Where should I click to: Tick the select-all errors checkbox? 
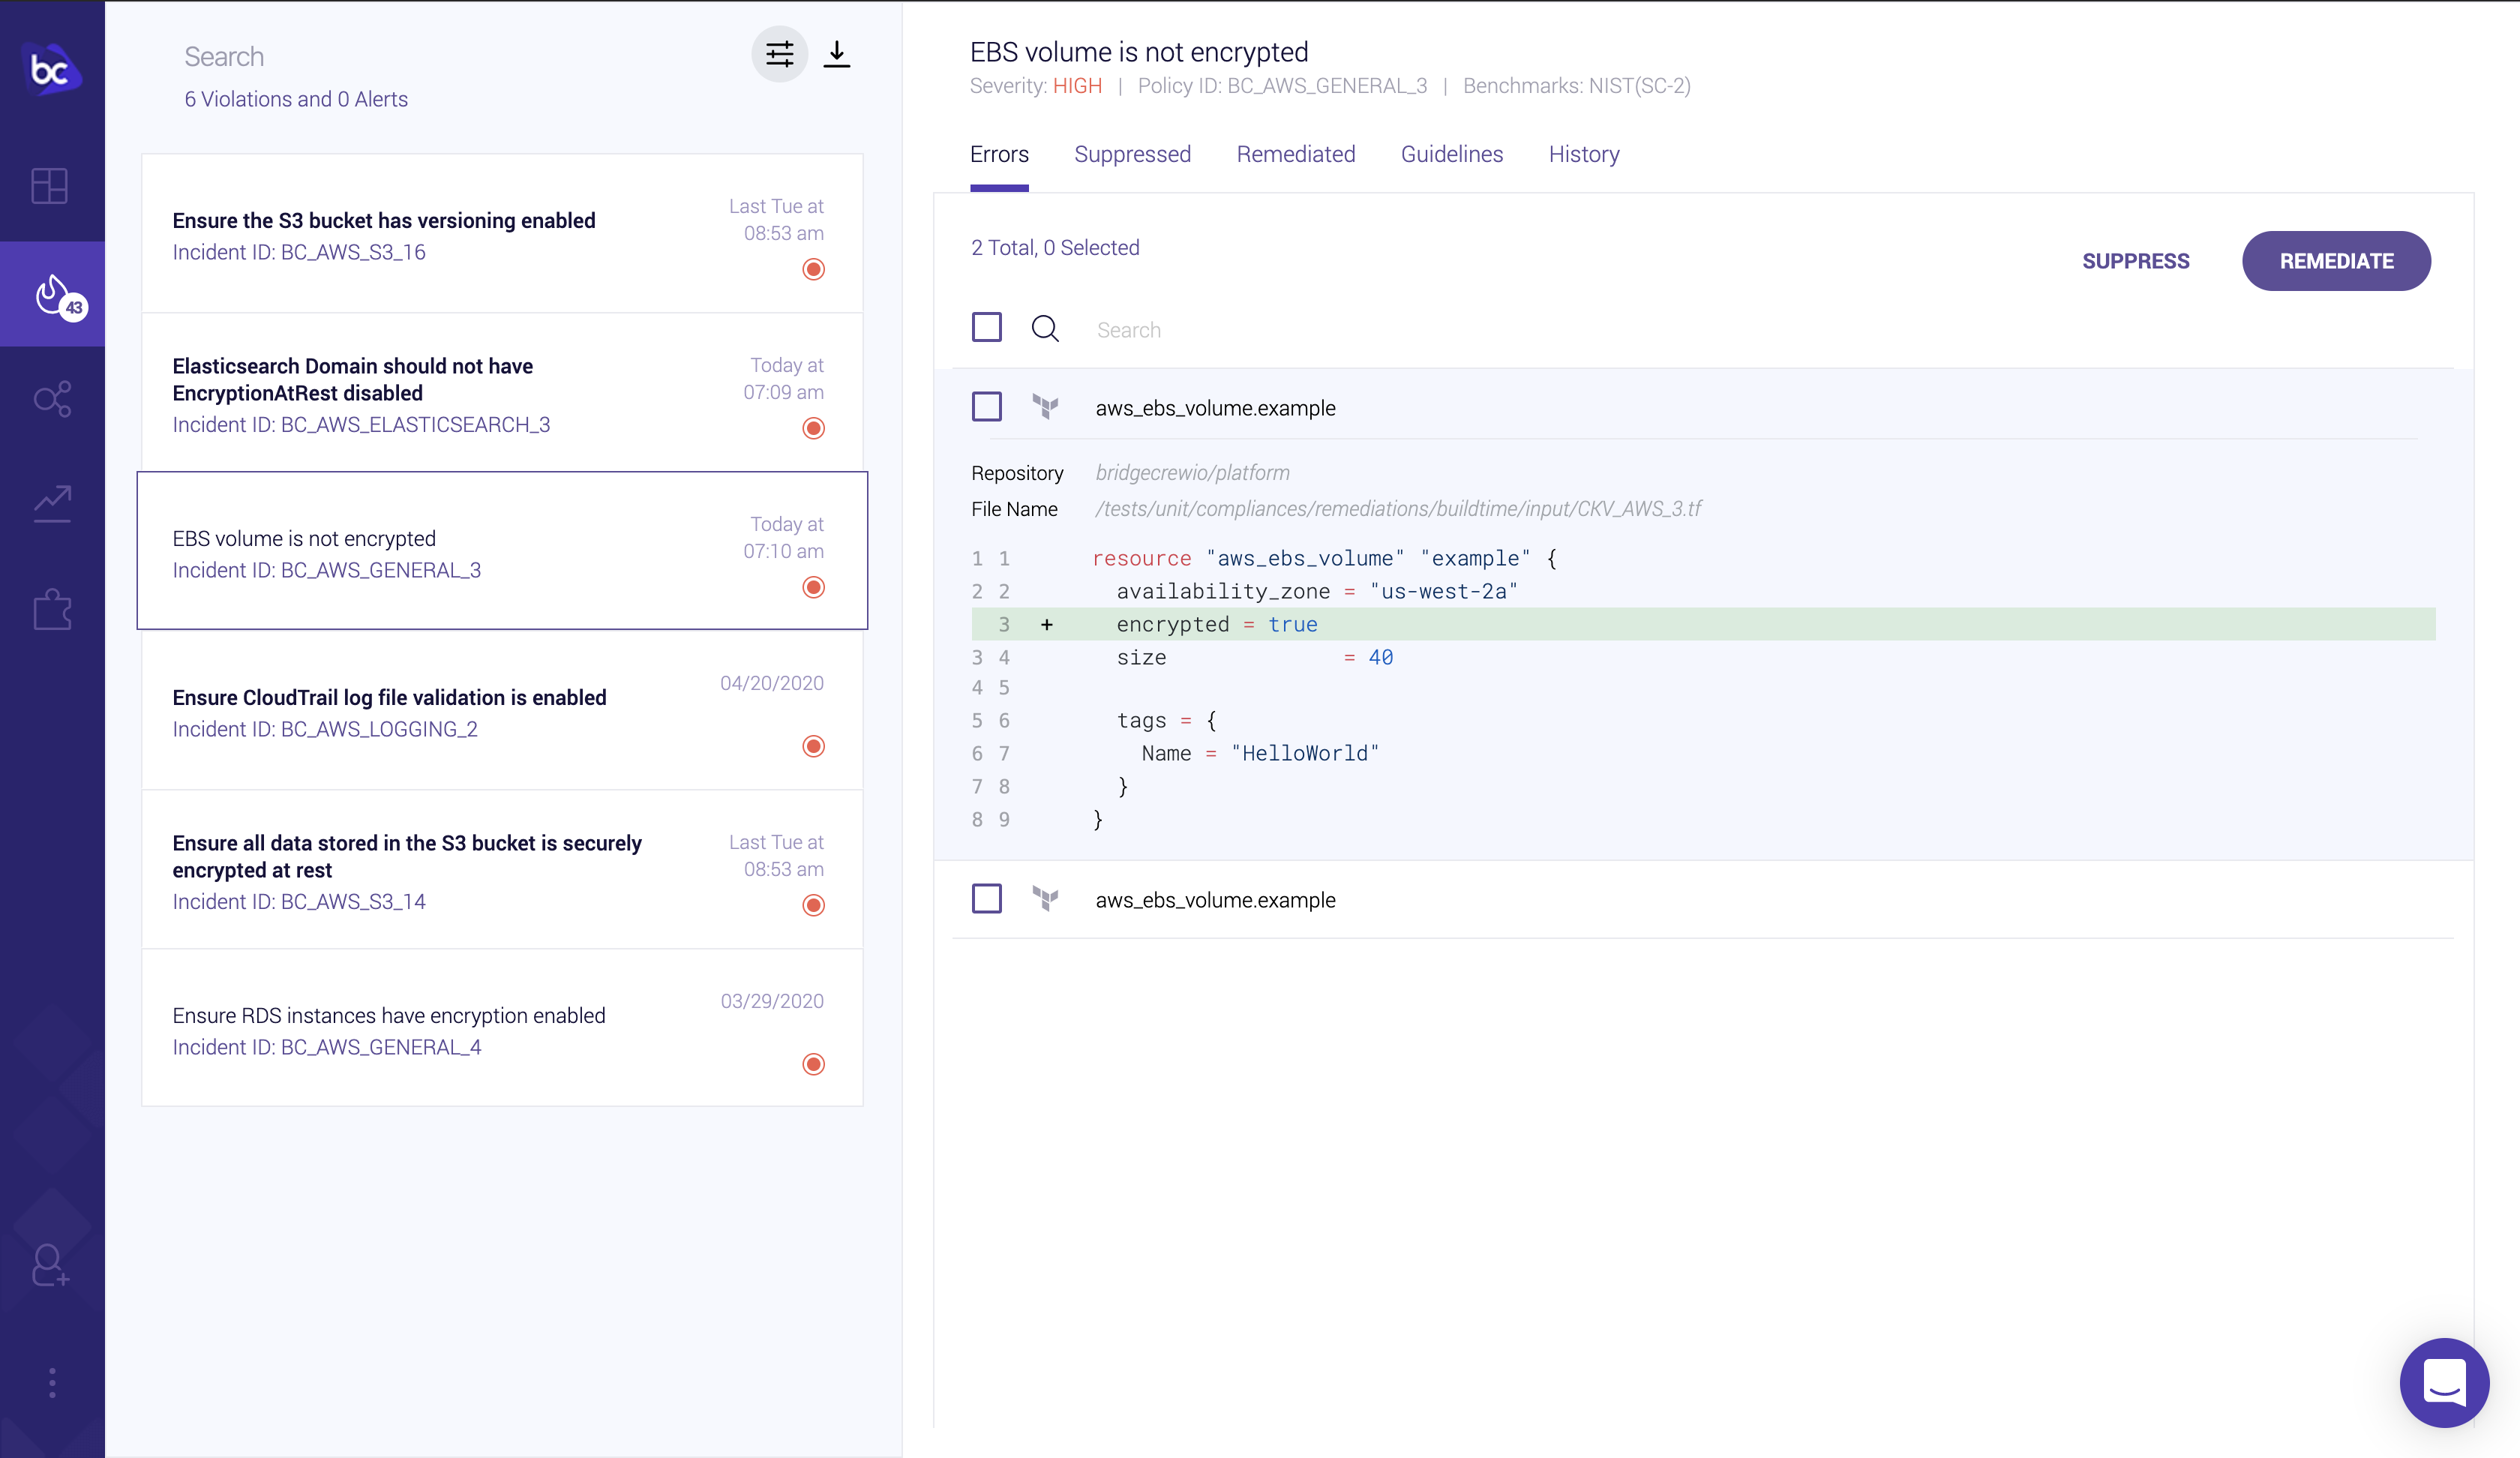[x=987, y=327]
